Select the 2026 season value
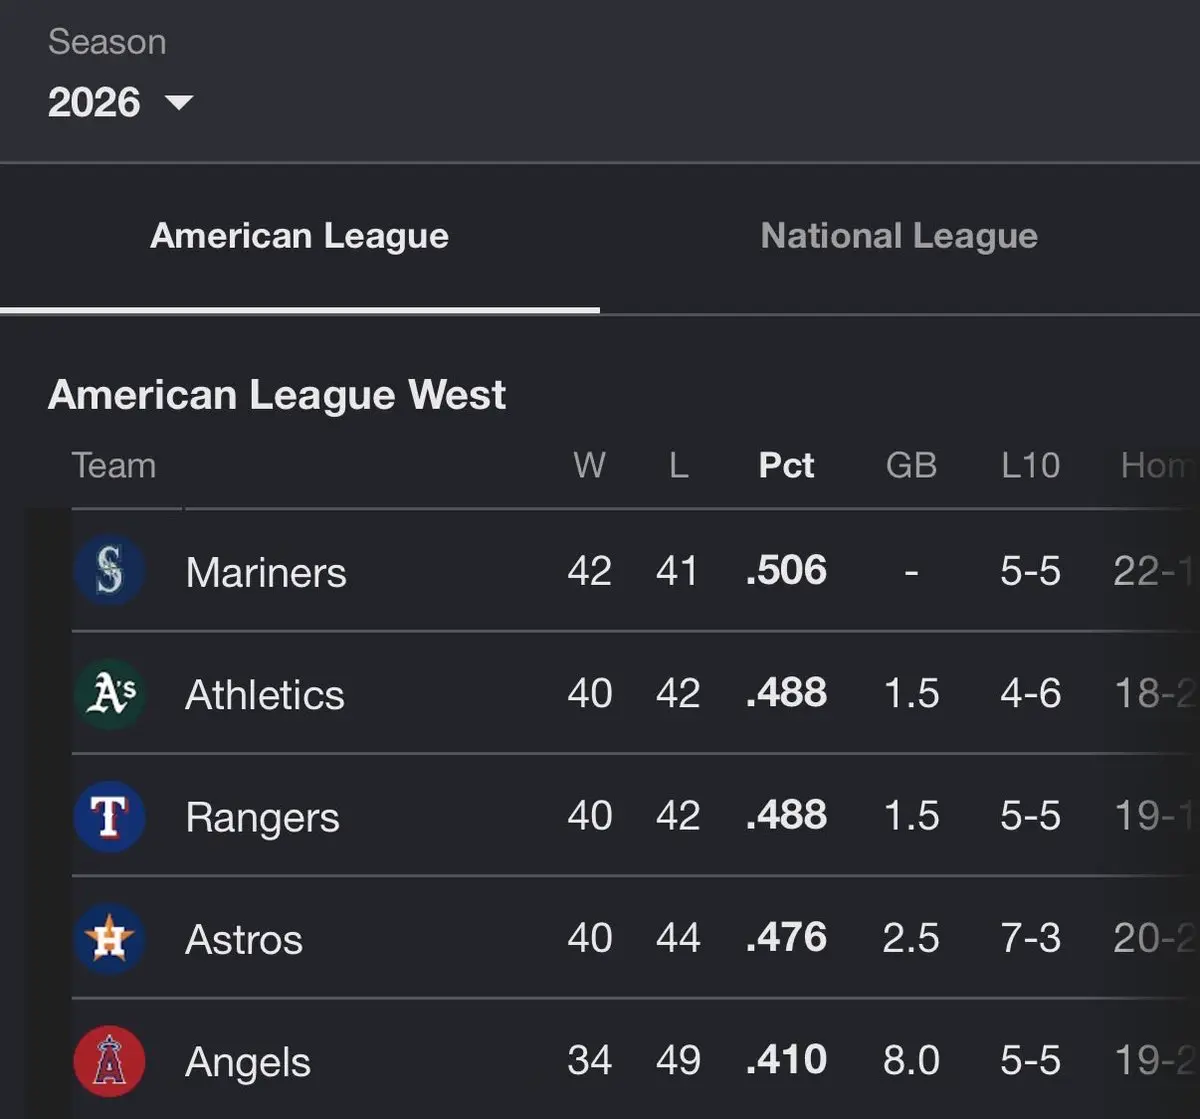Screen dimensions: 1200x1119 (x=94, y=102)
